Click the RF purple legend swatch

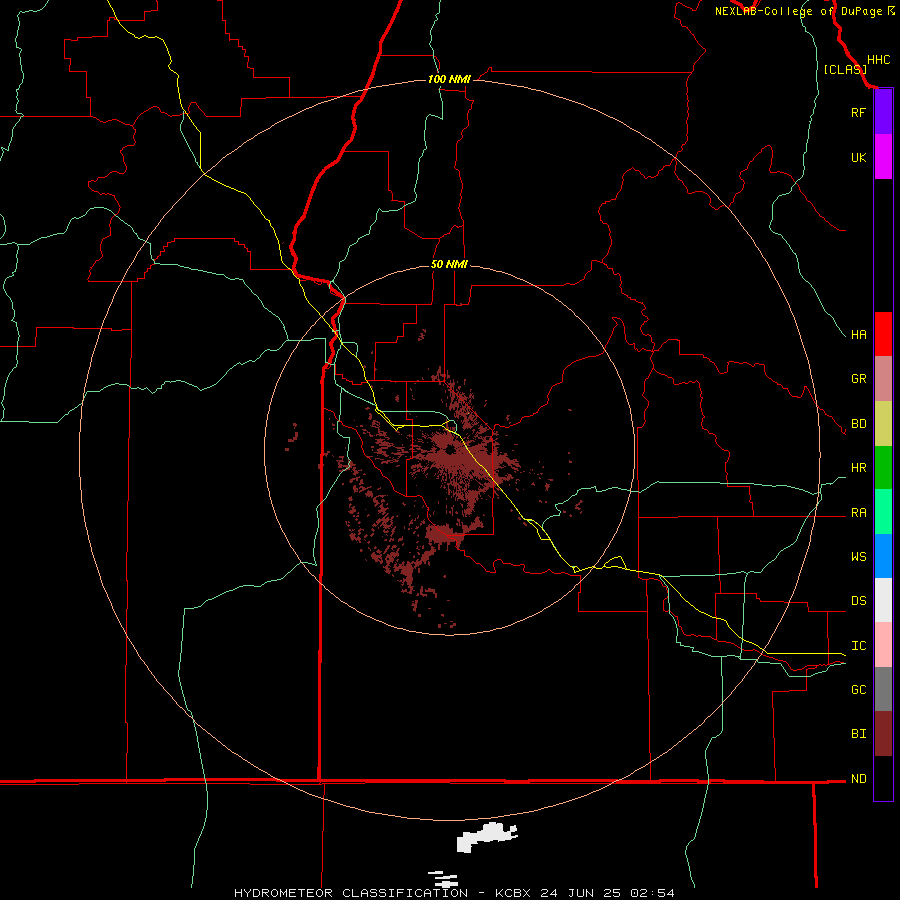click(883, 112)
